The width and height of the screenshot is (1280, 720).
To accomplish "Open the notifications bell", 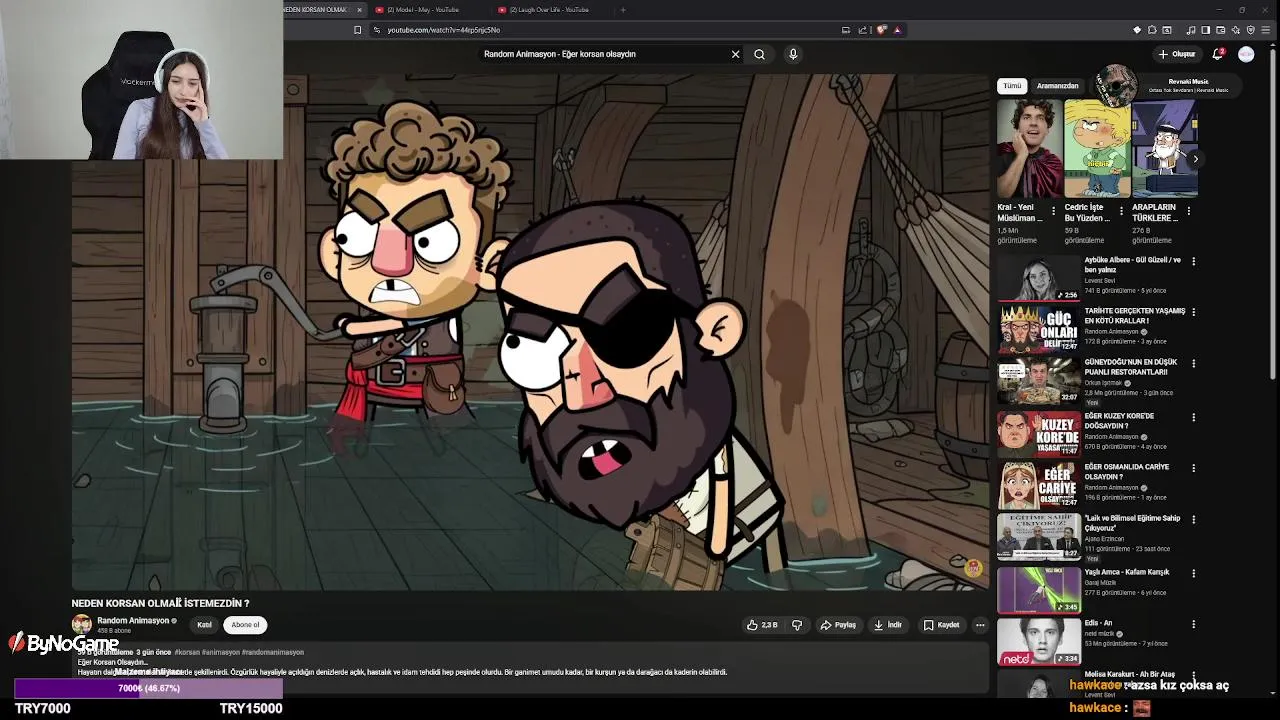I will coord(1218,54).
